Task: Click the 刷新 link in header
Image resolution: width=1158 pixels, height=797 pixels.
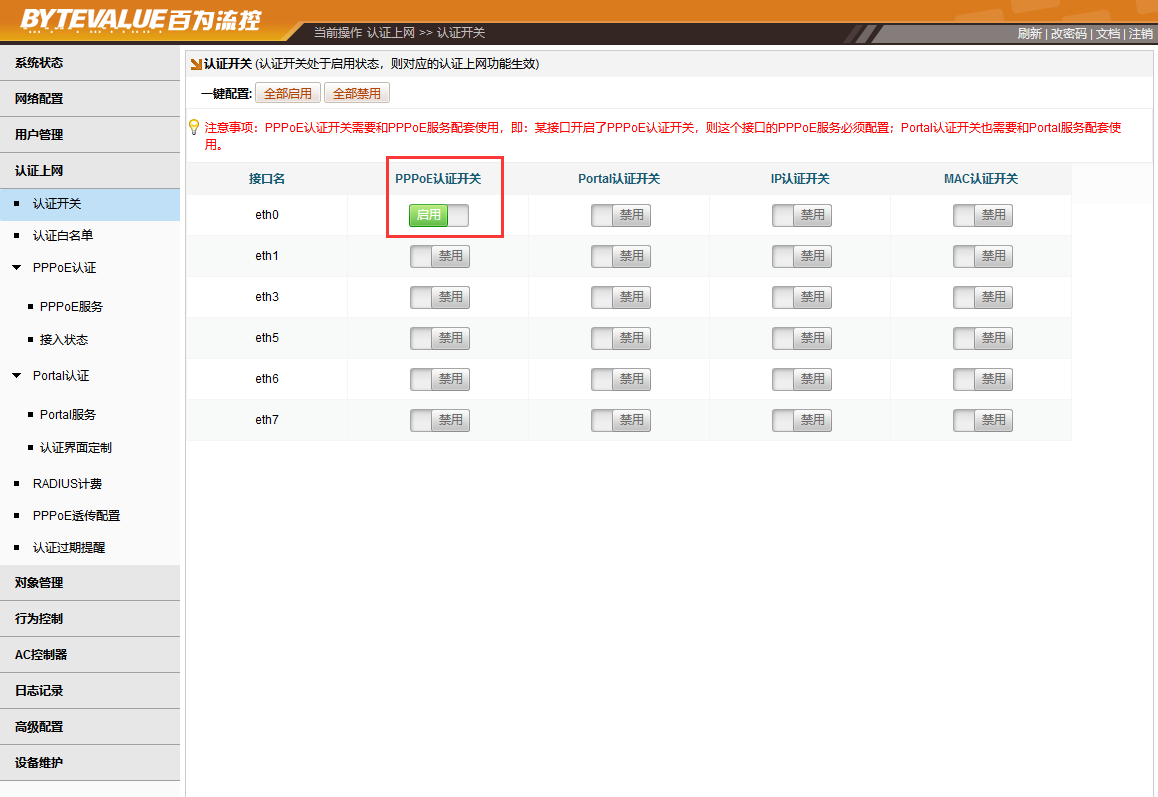Action: (x=1029, y=34)
